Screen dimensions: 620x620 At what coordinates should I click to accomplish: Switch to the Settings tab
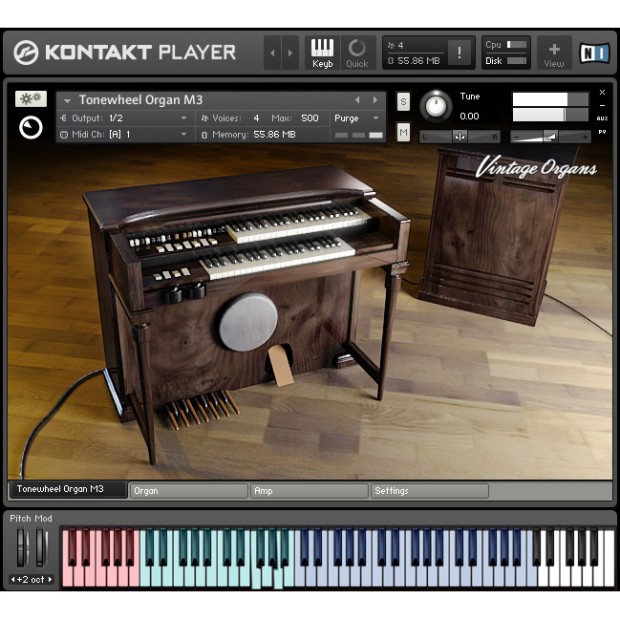tap(429, 491)
